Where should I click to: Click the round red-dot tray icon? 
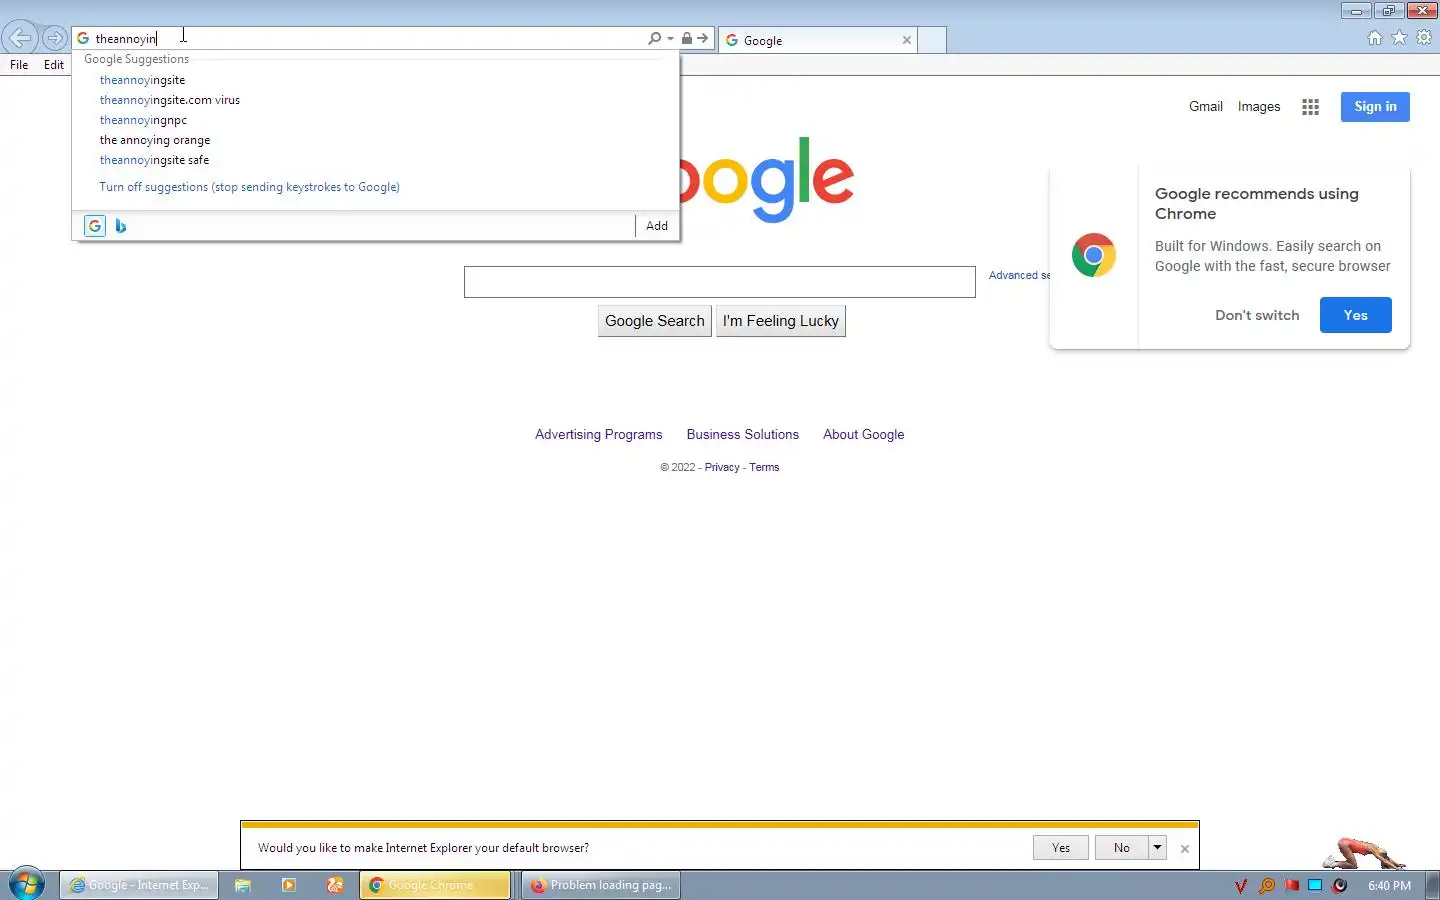[x=1340, y=886]
